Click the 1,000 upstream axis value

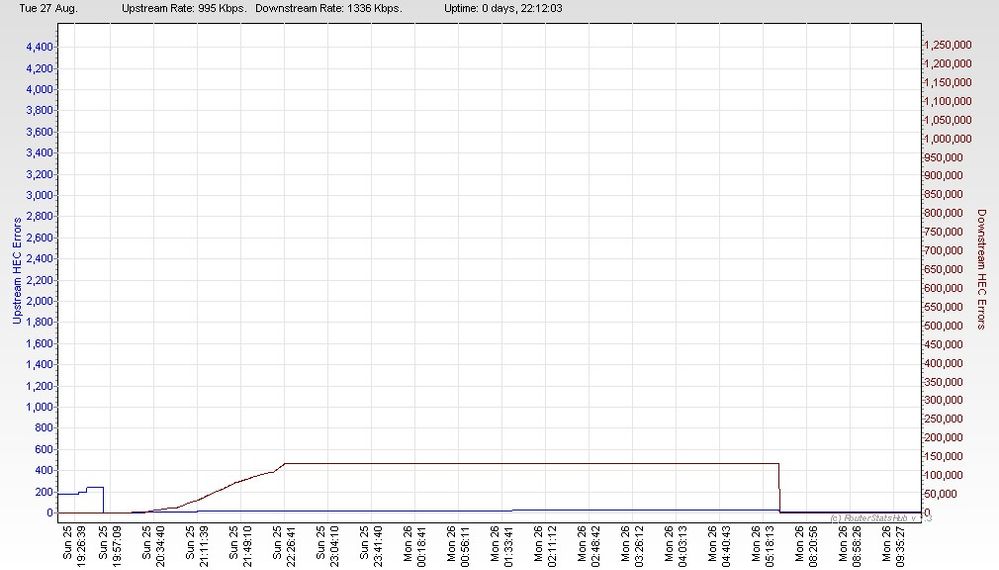[40, 407]
